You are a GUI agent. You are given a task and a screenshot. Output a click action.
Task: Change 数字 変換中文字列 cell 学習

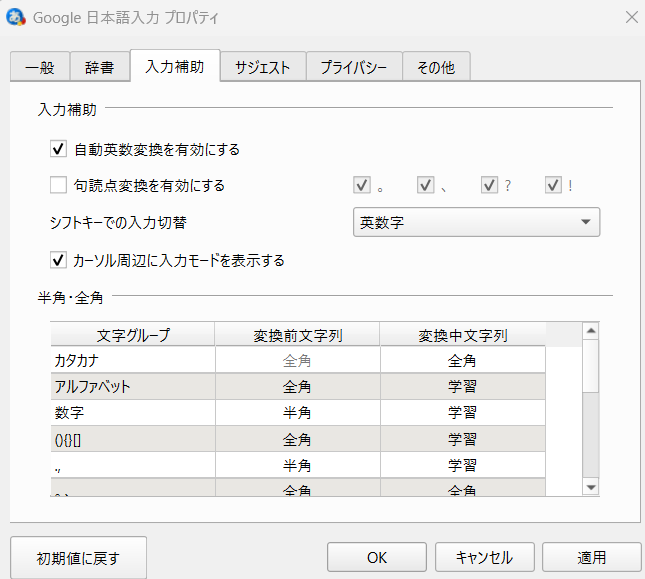pyautogui.click(x=463, y=412)
